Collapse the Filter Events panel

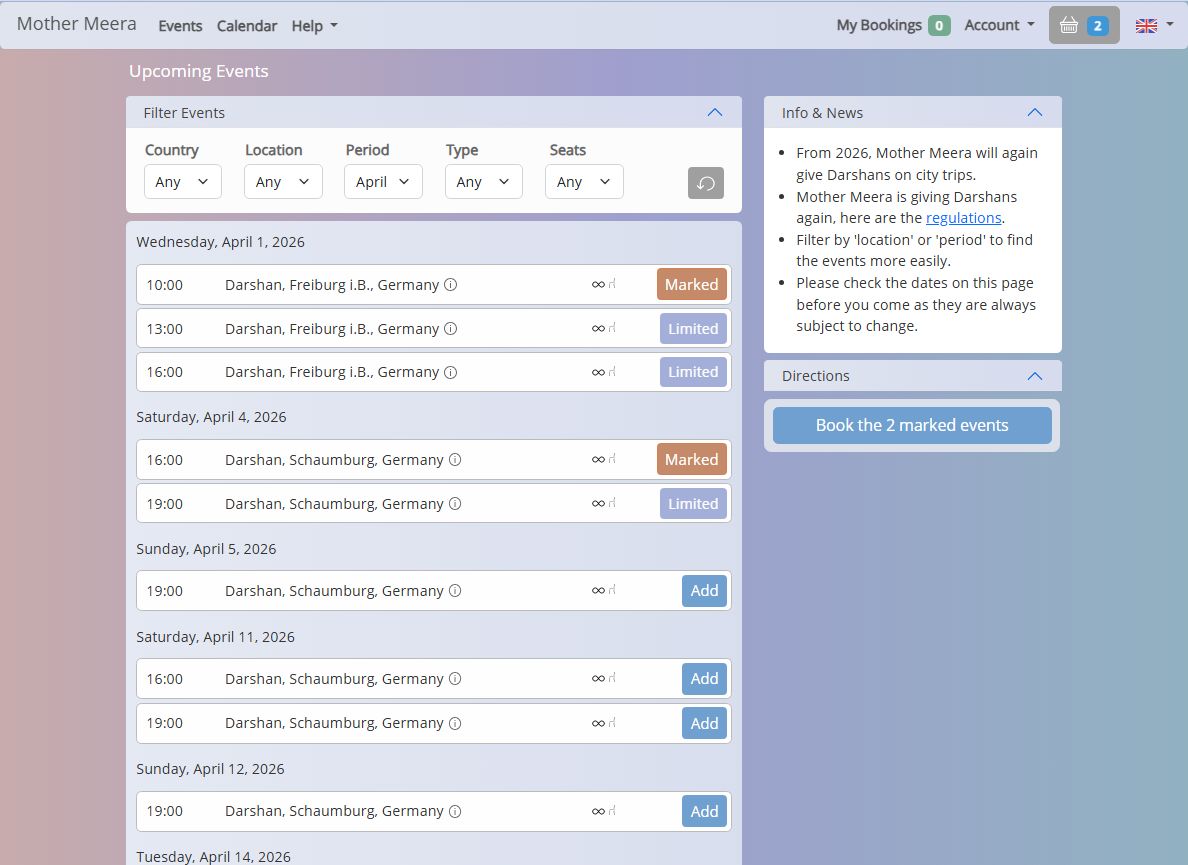click(x=714, y=112)
